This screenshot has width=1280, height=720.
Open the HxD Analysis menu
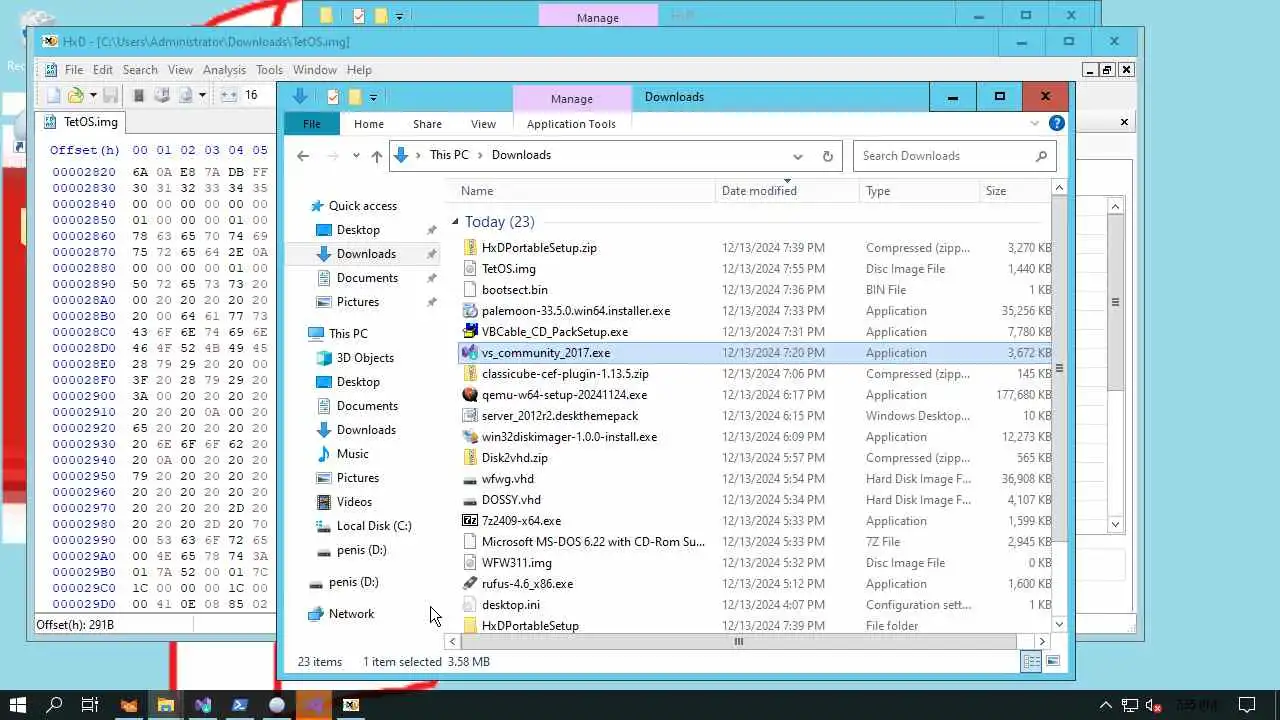click(224, 70)
